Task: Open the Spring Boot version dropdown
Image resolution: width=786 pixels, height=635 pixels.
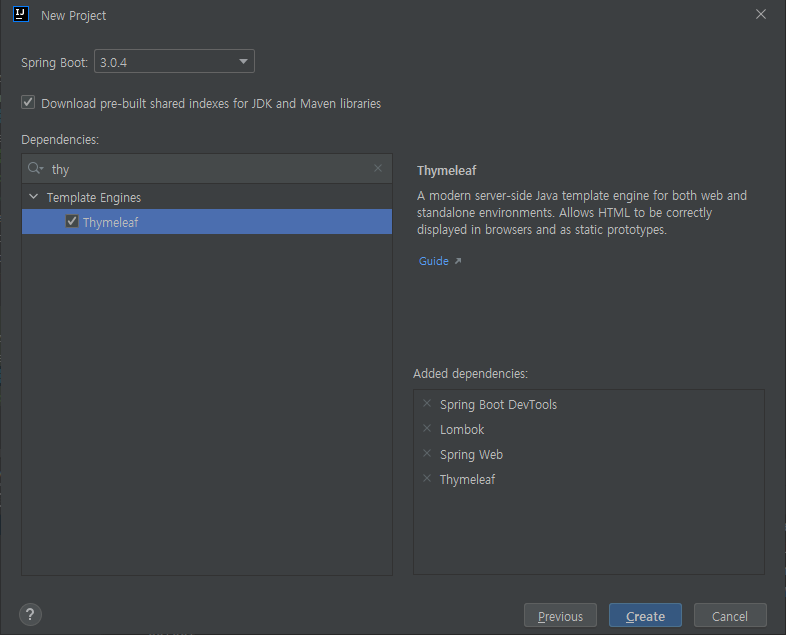Action: [x=174, y=61]
